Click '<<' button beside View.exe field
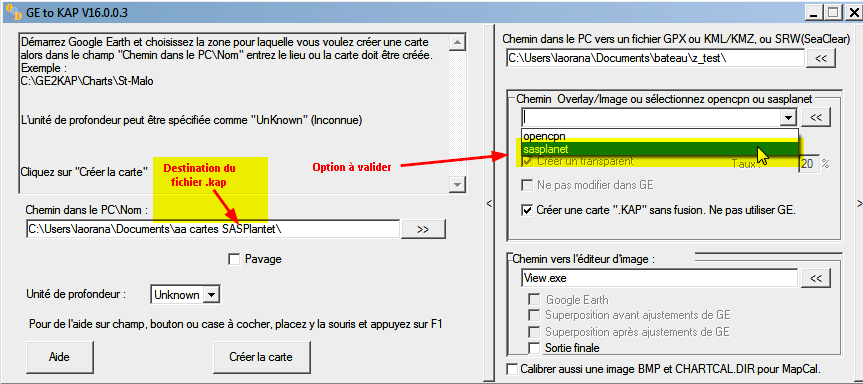The height and width of the screenshot is (384, 863). [x=816, y=278]
